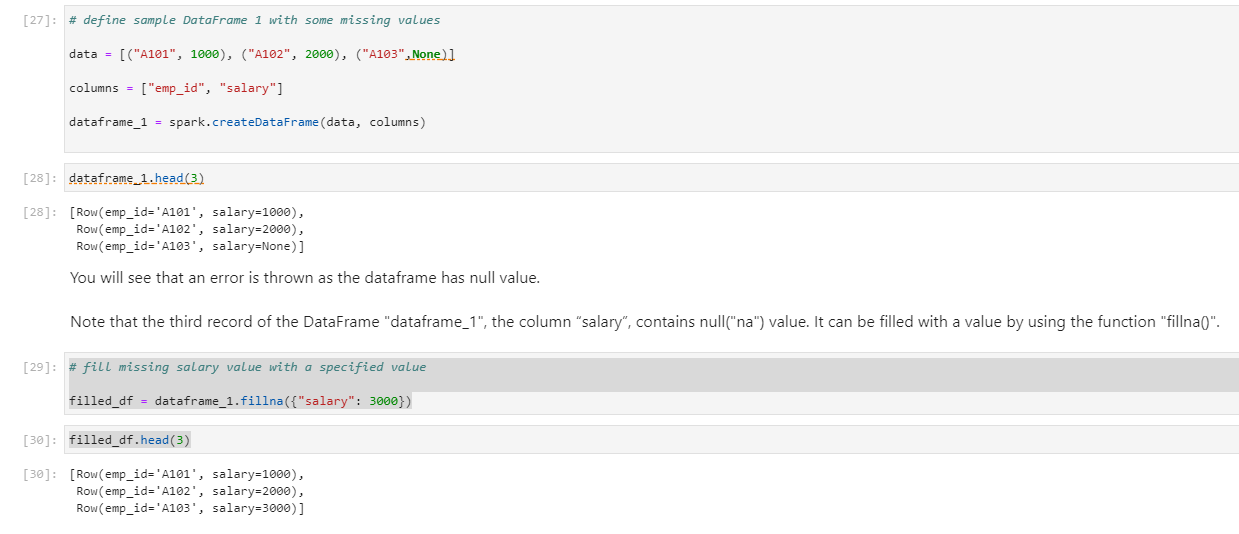Click the note about fillna() function
Screen dimensions: 1239x534
point(646,322)
